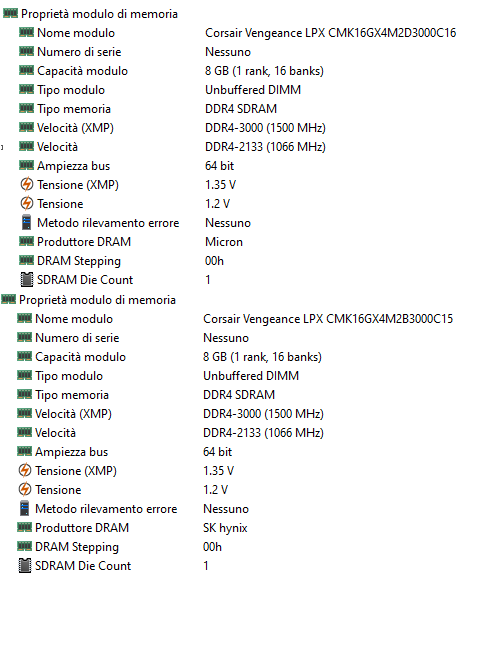This screenshot has height=648, width=482.
Task: Click the Produttore DRAM icon next to Micron
Action: coord(26,241)
